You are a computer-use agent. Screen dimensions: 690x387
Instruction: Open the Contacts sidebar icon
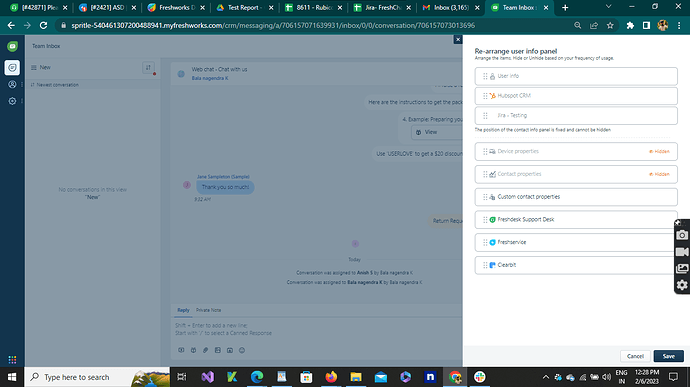click(x=12, y=84)
